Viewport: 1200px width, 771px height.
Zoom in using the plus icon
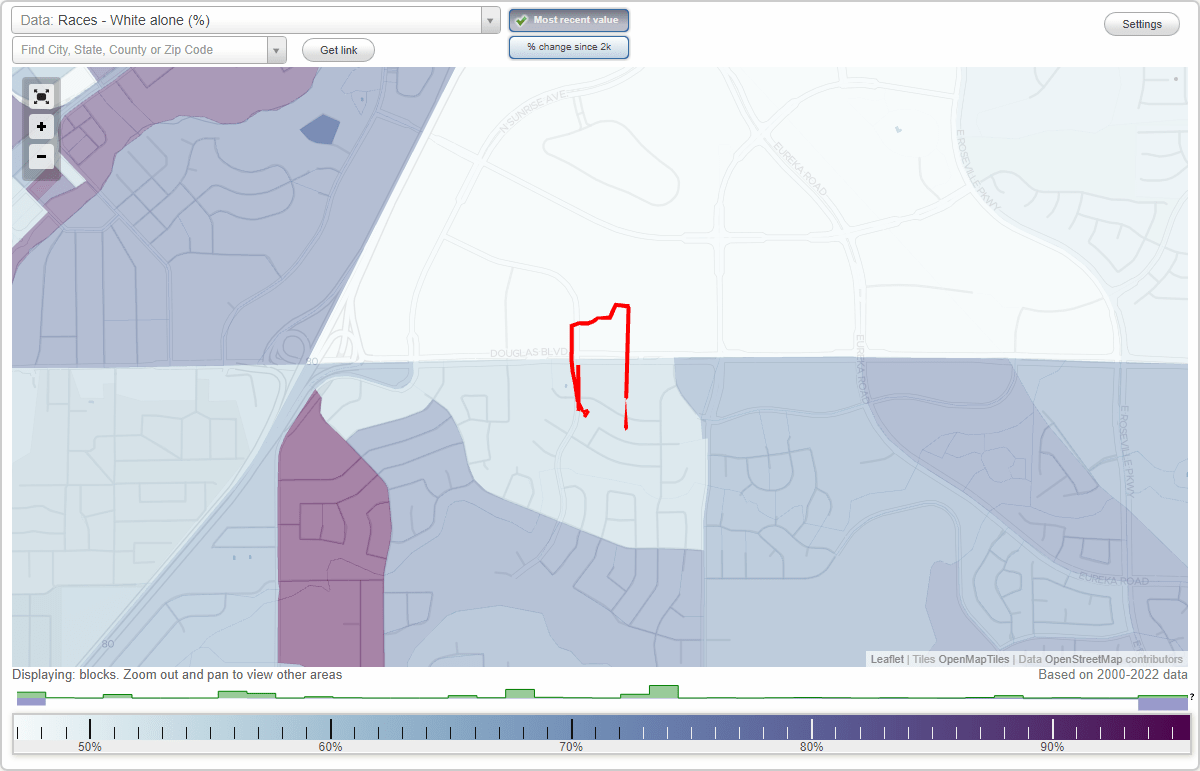point(41,127)
